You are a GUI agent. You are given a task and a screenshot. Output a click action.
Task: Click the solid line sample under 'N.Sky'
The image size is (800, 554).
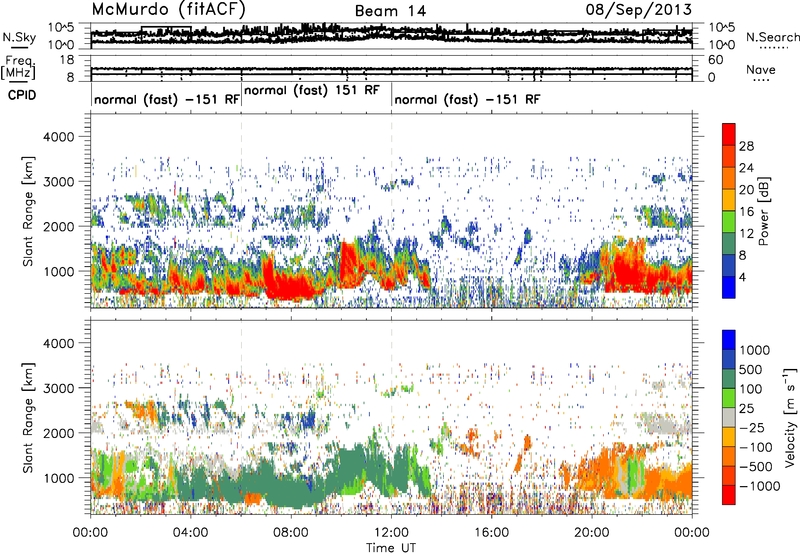[19, 48]
